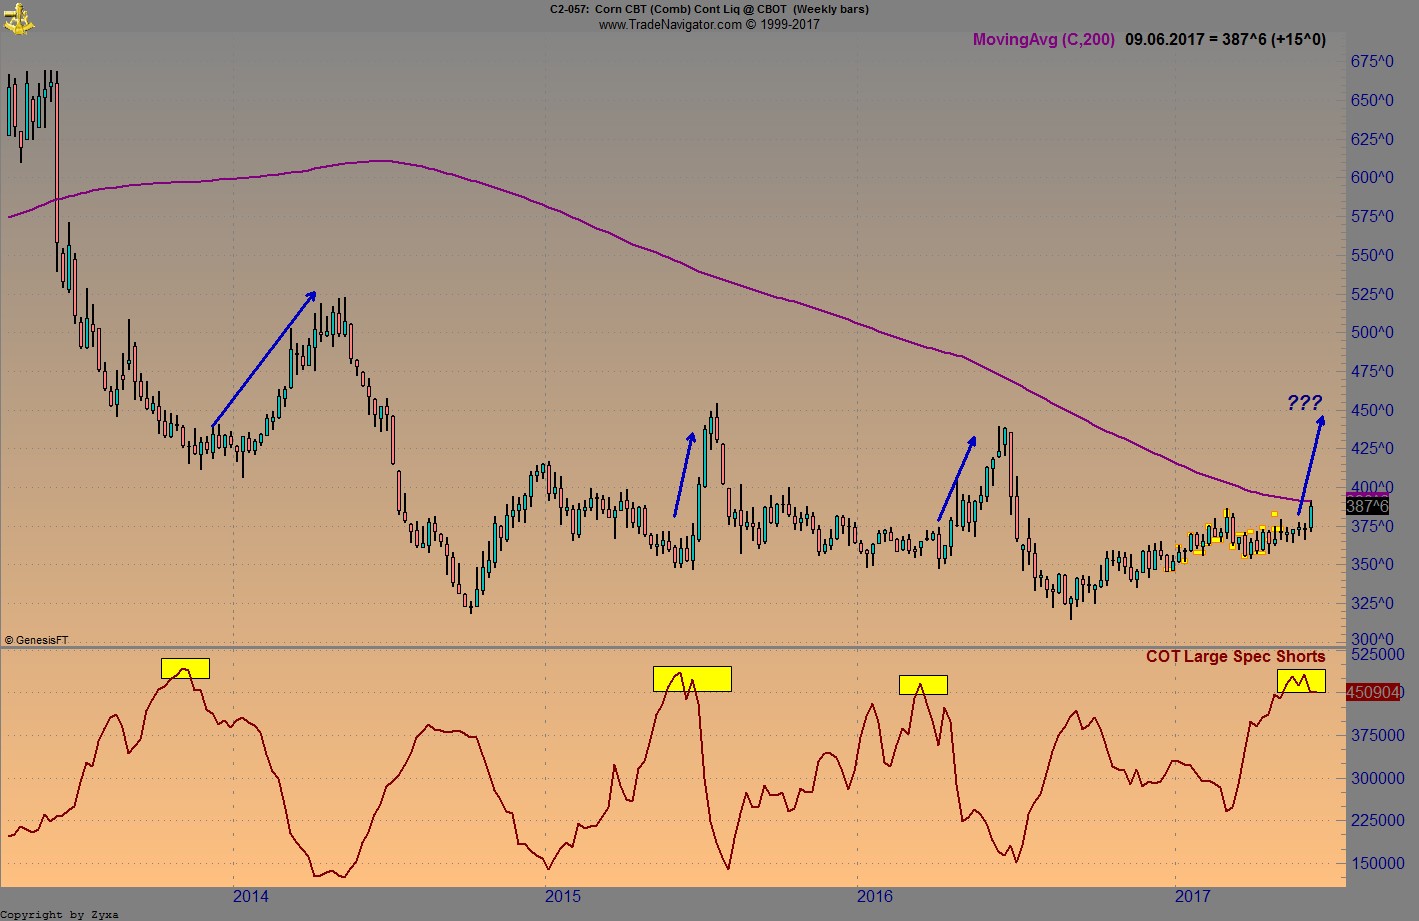Image resolution: width=1419 pixels, height=921 pixels.
Task: Select the COT Large Spec Shorts indicator
Action: click(x=1235, y=656)
